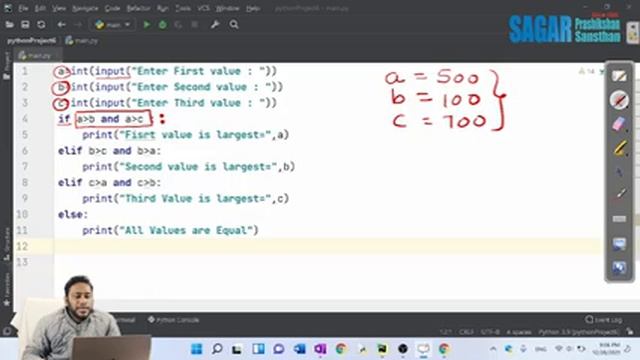Click the Open folder toolbar icon
This screenshot has height=360, width=640.
9,25
